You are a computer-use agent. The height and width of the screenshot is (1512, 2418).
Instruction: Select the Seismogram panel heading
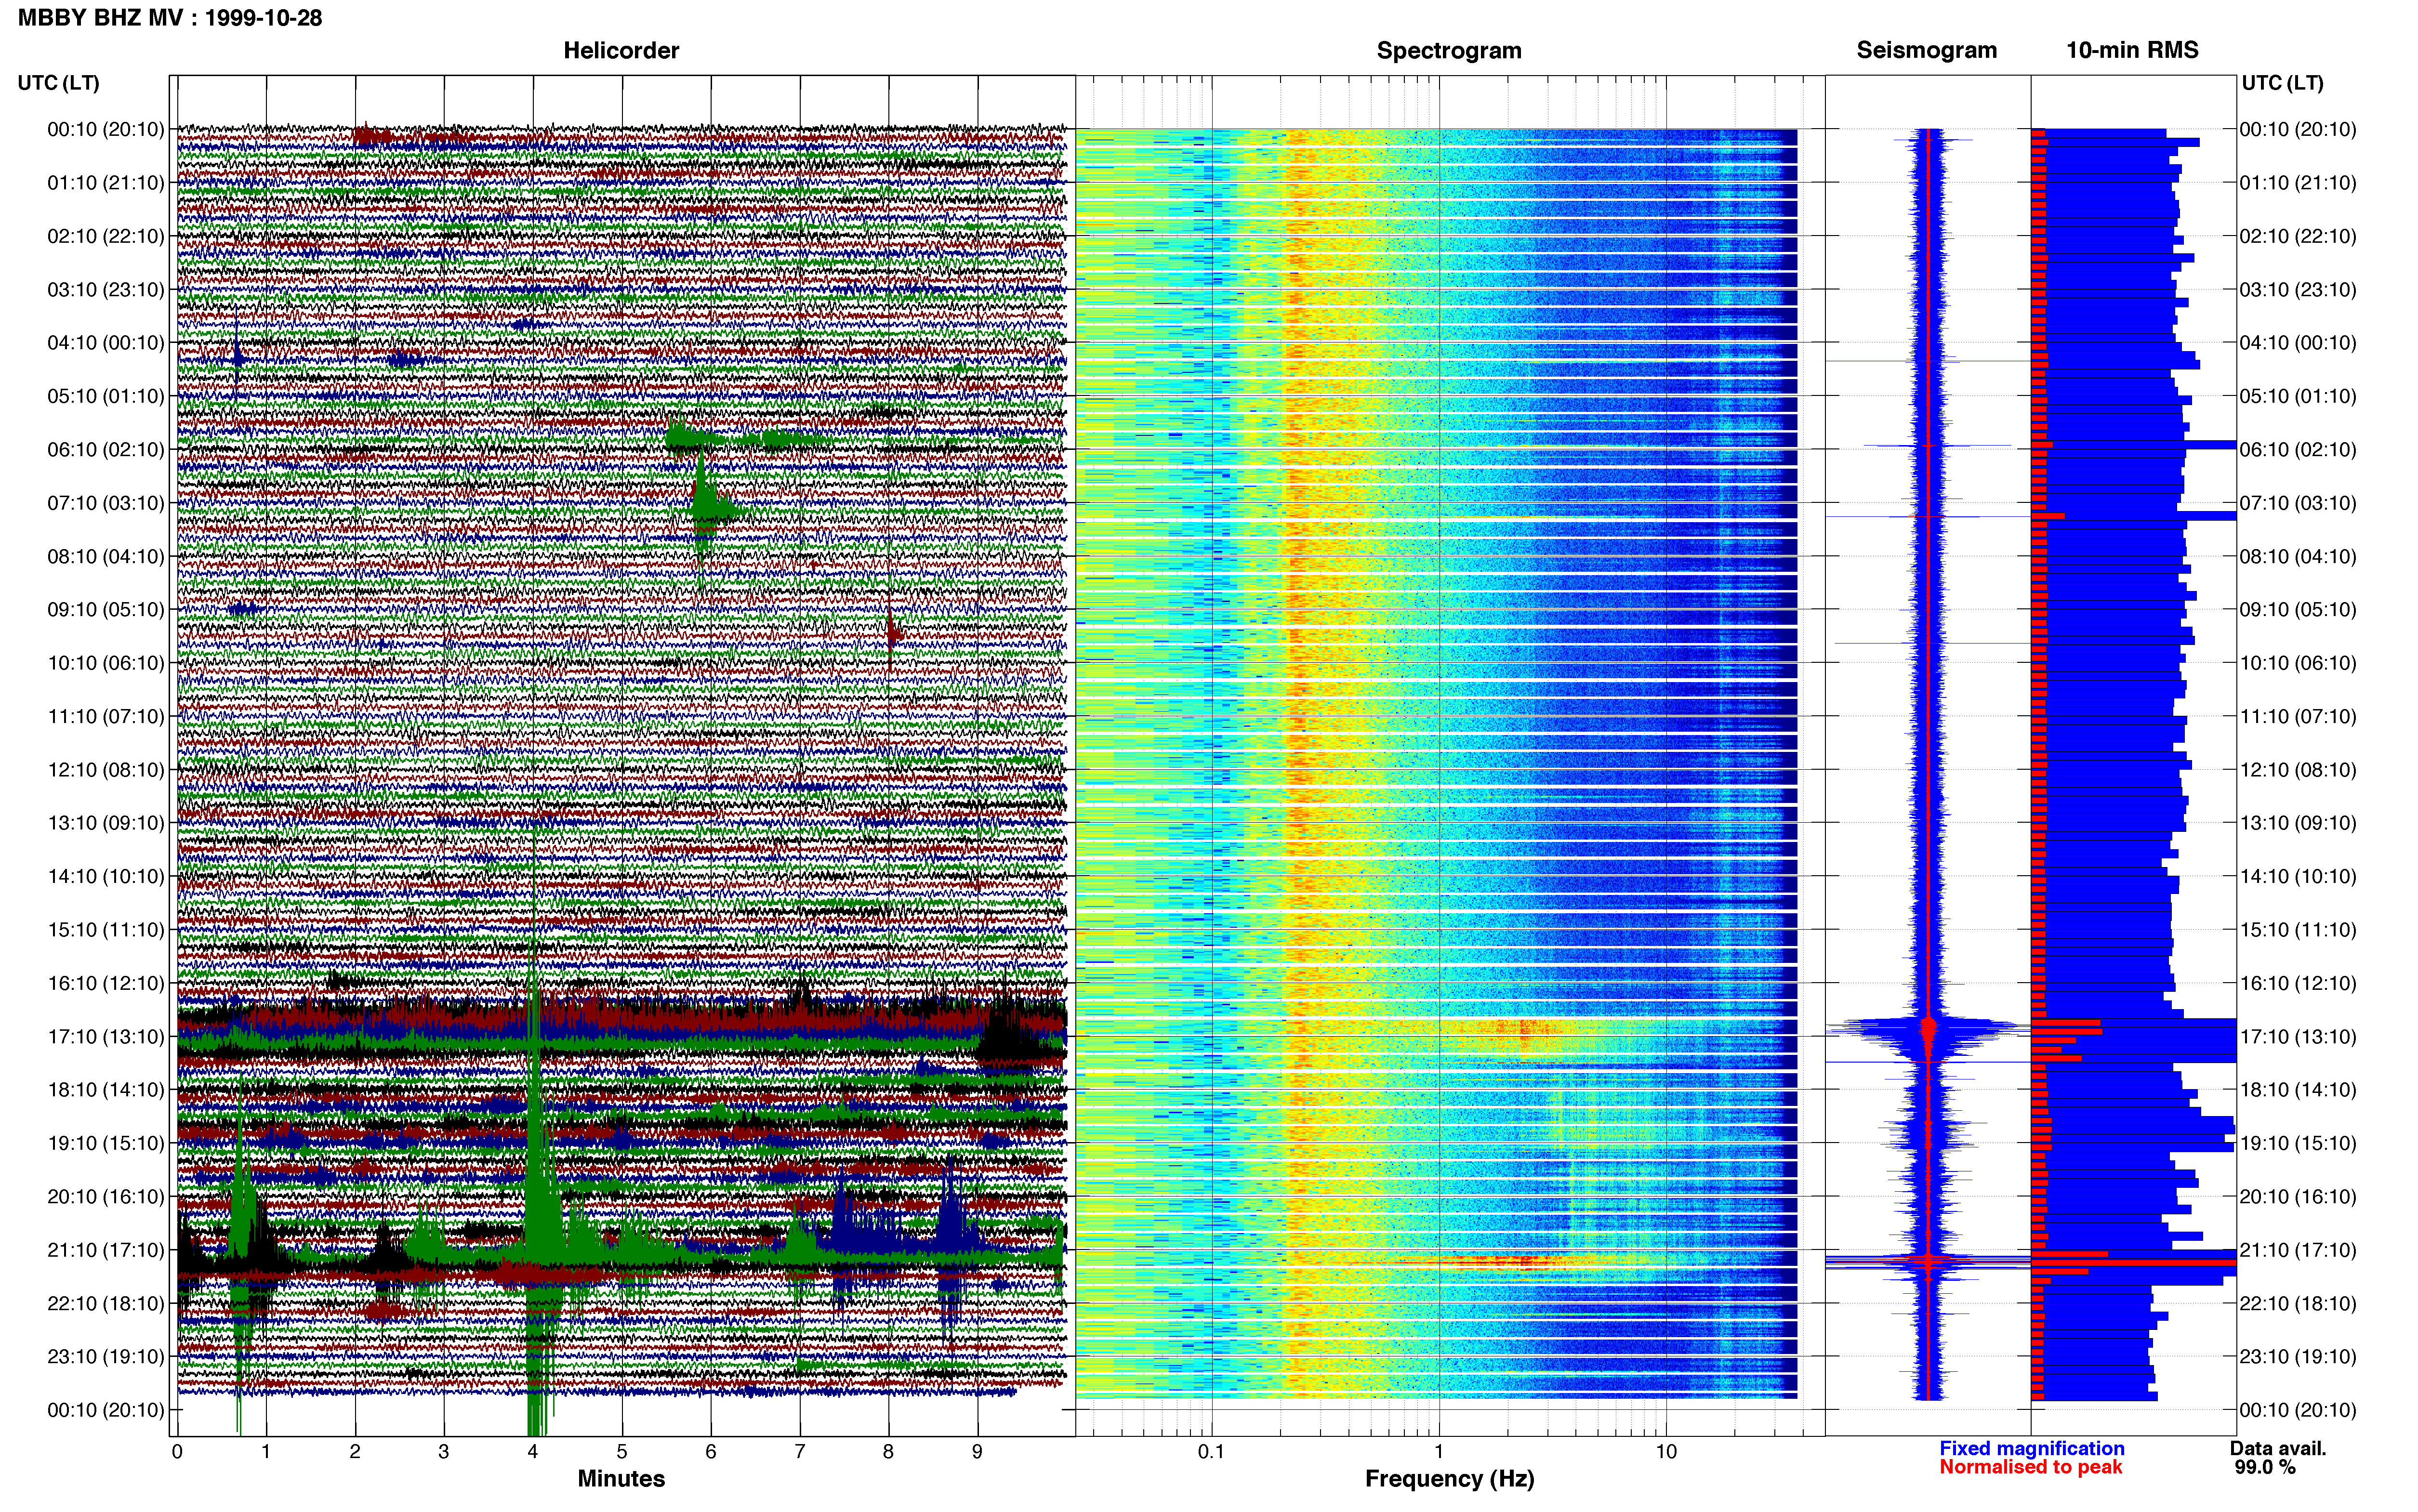pos(1926,50)
